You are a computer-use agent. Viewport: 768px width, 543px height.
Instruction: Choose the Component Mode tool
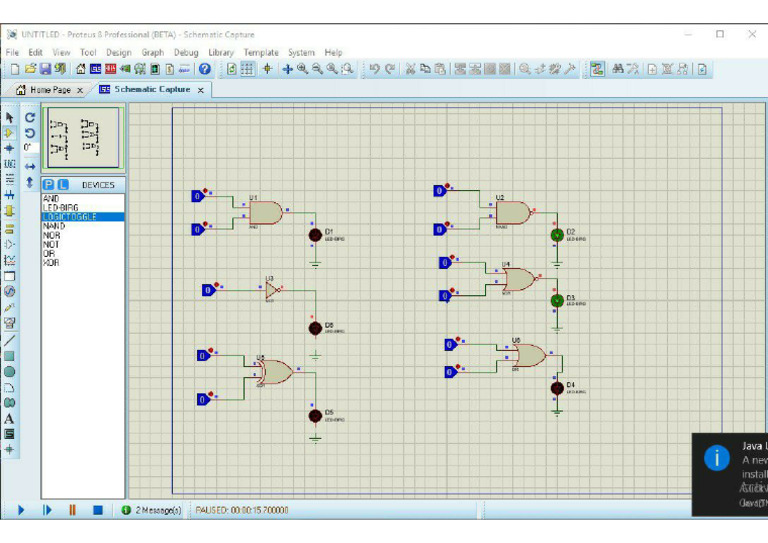pos(10,132)
